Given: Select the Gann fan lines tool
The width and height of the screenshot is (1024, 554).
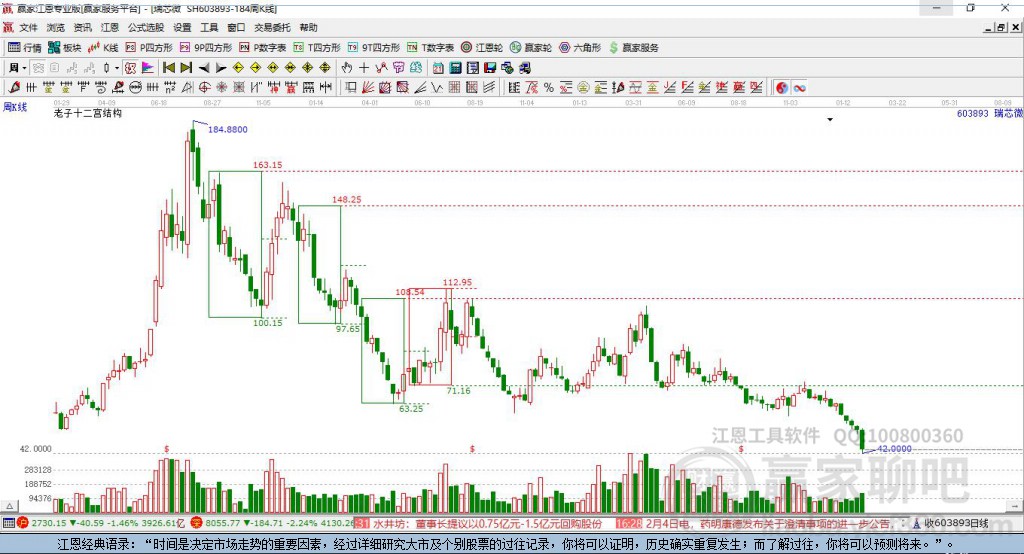Looking at the screenshot, I should (x=368, y=88).
